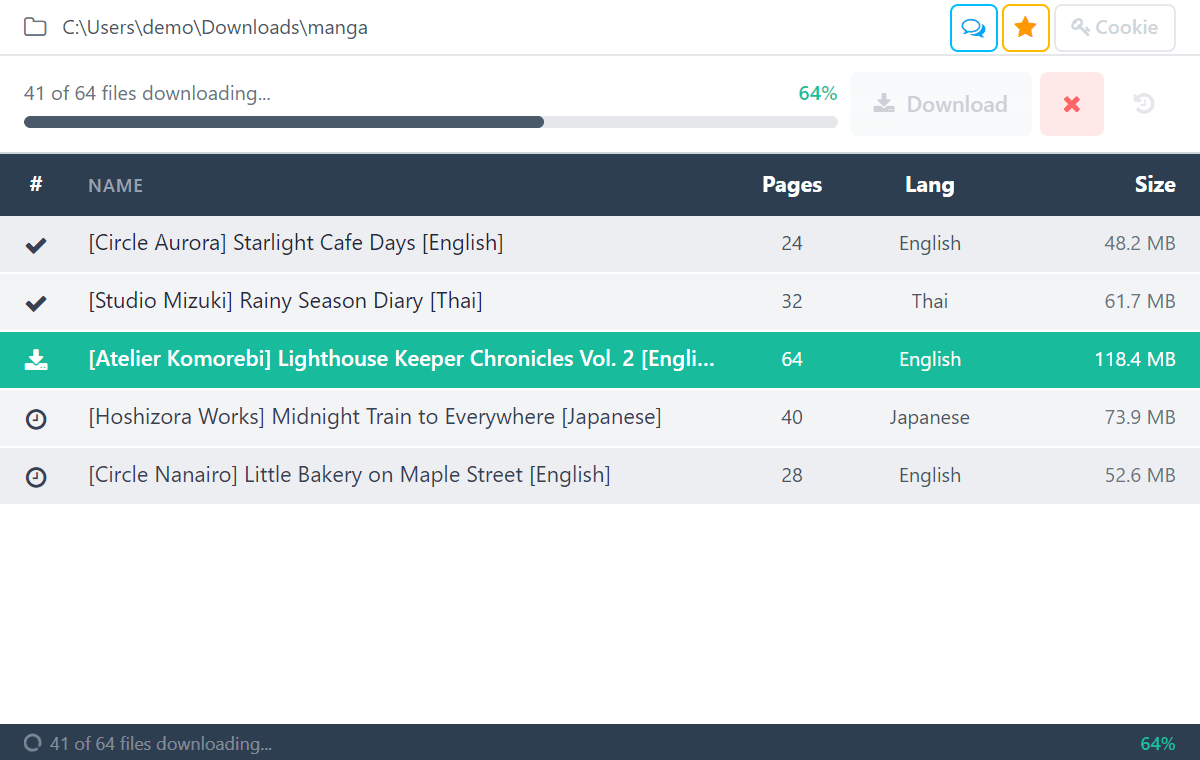Click the clock icon for Little Bakery row

click(x=36, y=477)
